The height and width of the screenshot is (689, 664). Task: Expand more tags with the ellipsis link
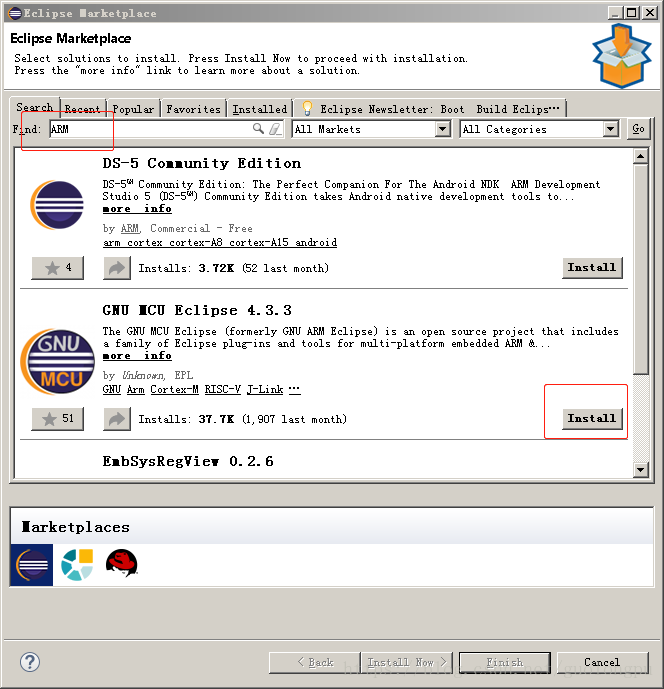pos(294,389)
